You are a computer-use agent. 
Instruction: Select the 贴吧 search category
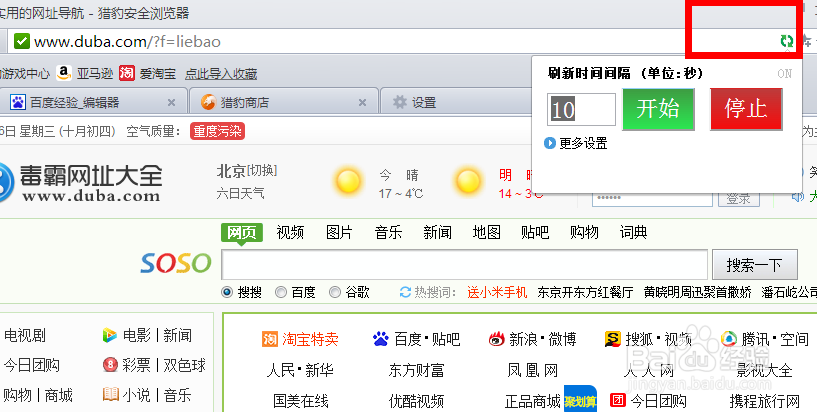(535, 232)
